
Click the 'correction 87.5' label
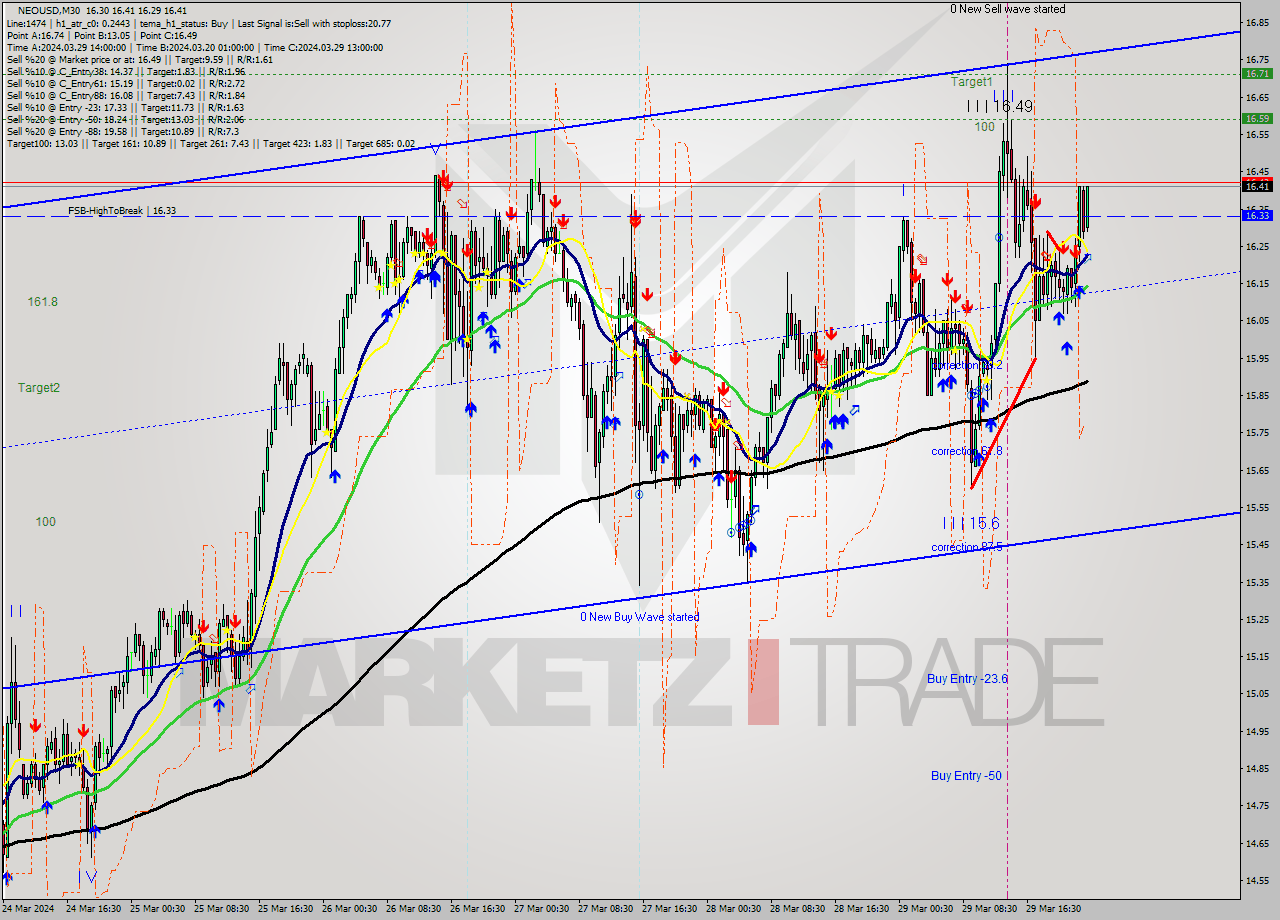pos(967,547)
